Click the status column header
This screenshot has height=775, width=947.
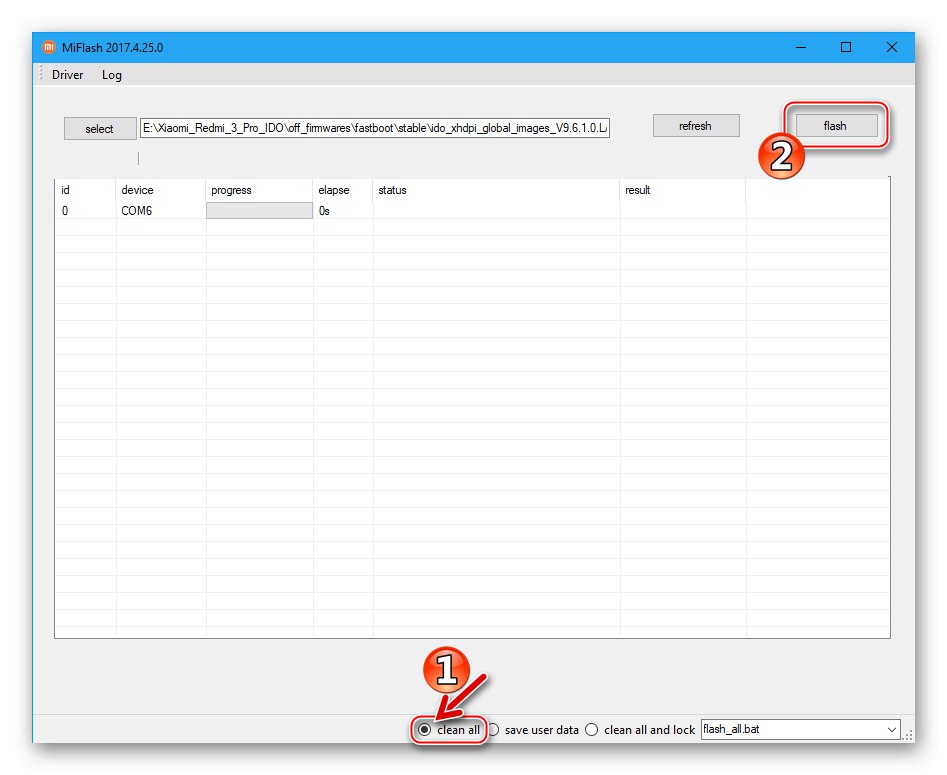[x=496, y=190]
